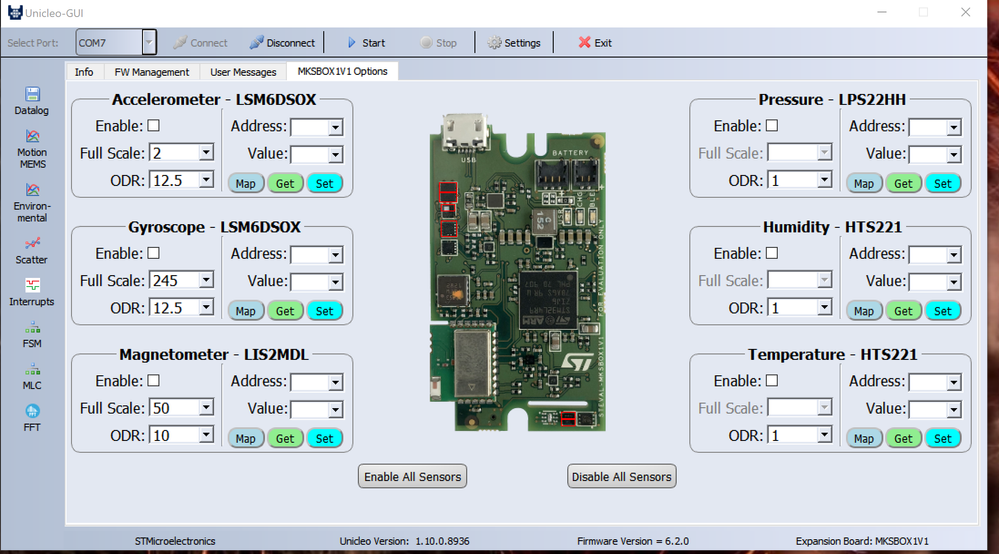Click Map button in Humidity panel
Screen dimensions: 999x554
tap(864, 311)
